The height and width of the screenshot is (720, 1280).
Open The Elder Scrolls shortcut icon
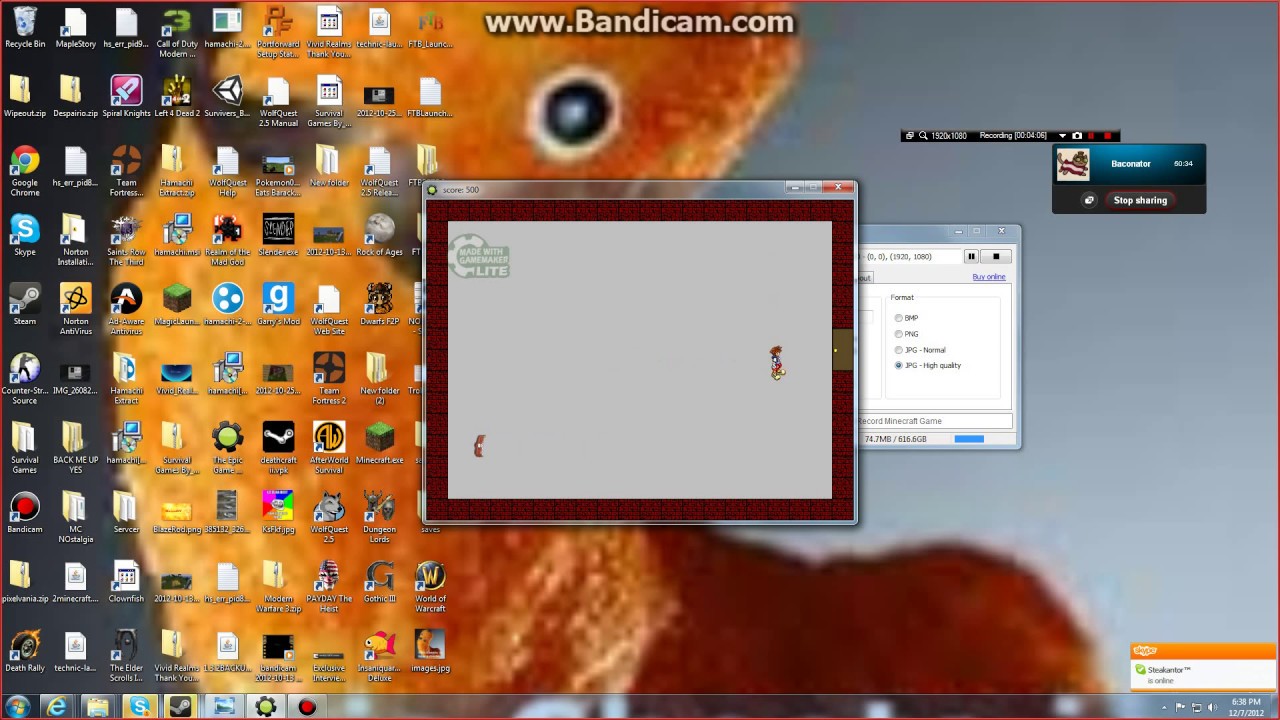coord(126,656)
